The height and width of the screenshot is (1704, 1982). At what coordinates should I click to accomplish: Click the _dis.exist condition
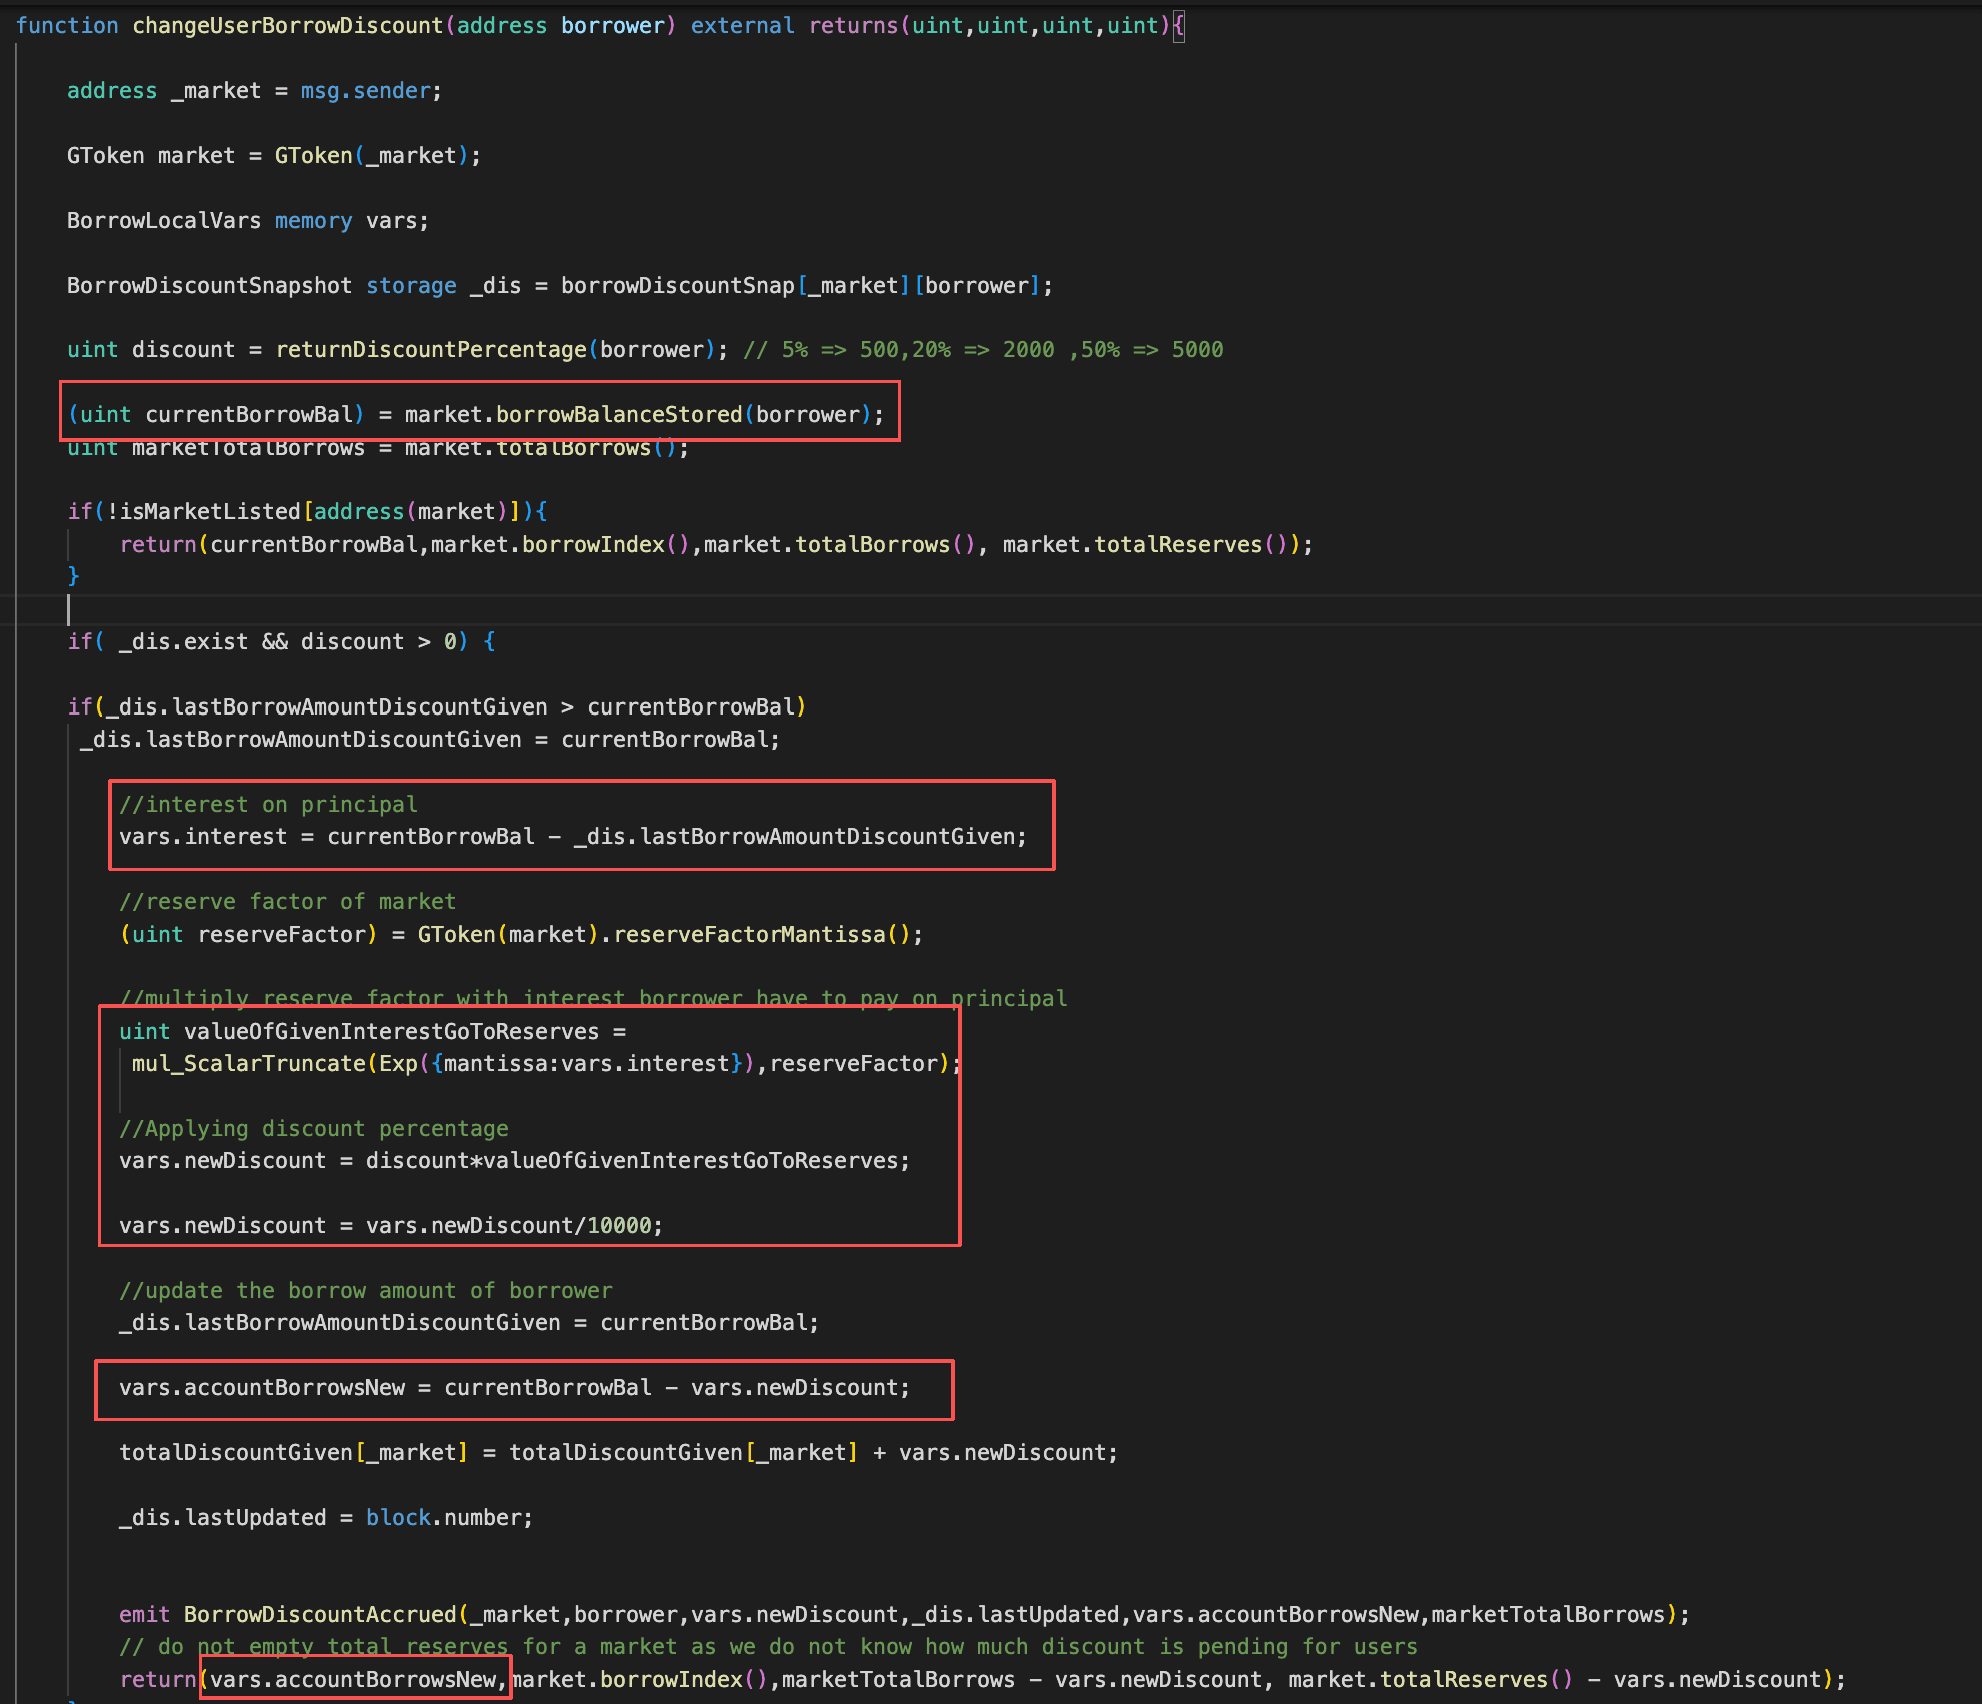click(183, 642)
